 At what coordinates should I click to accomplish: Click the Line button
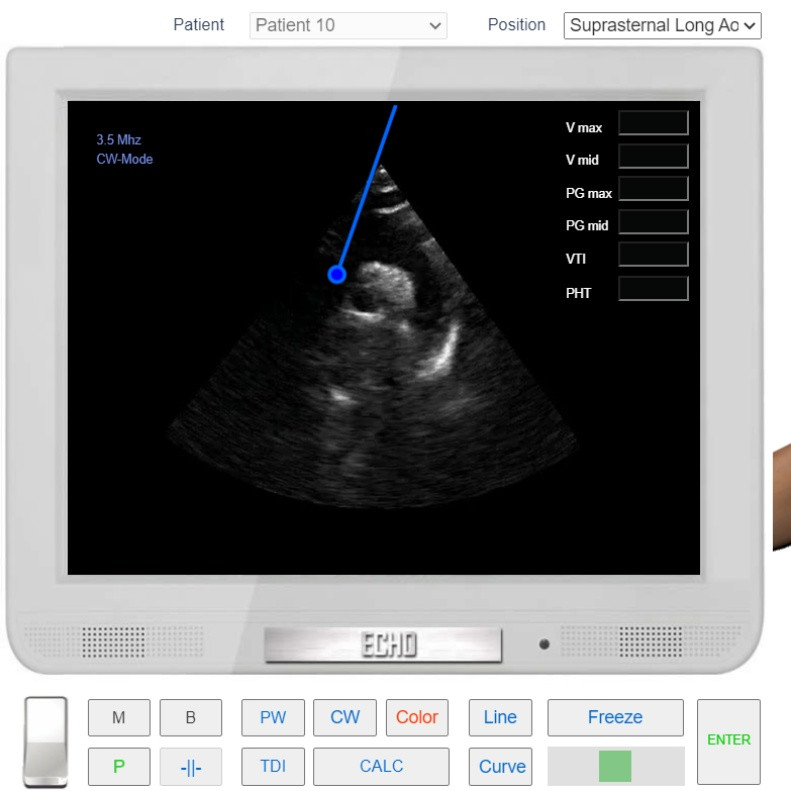click(500, 717)
